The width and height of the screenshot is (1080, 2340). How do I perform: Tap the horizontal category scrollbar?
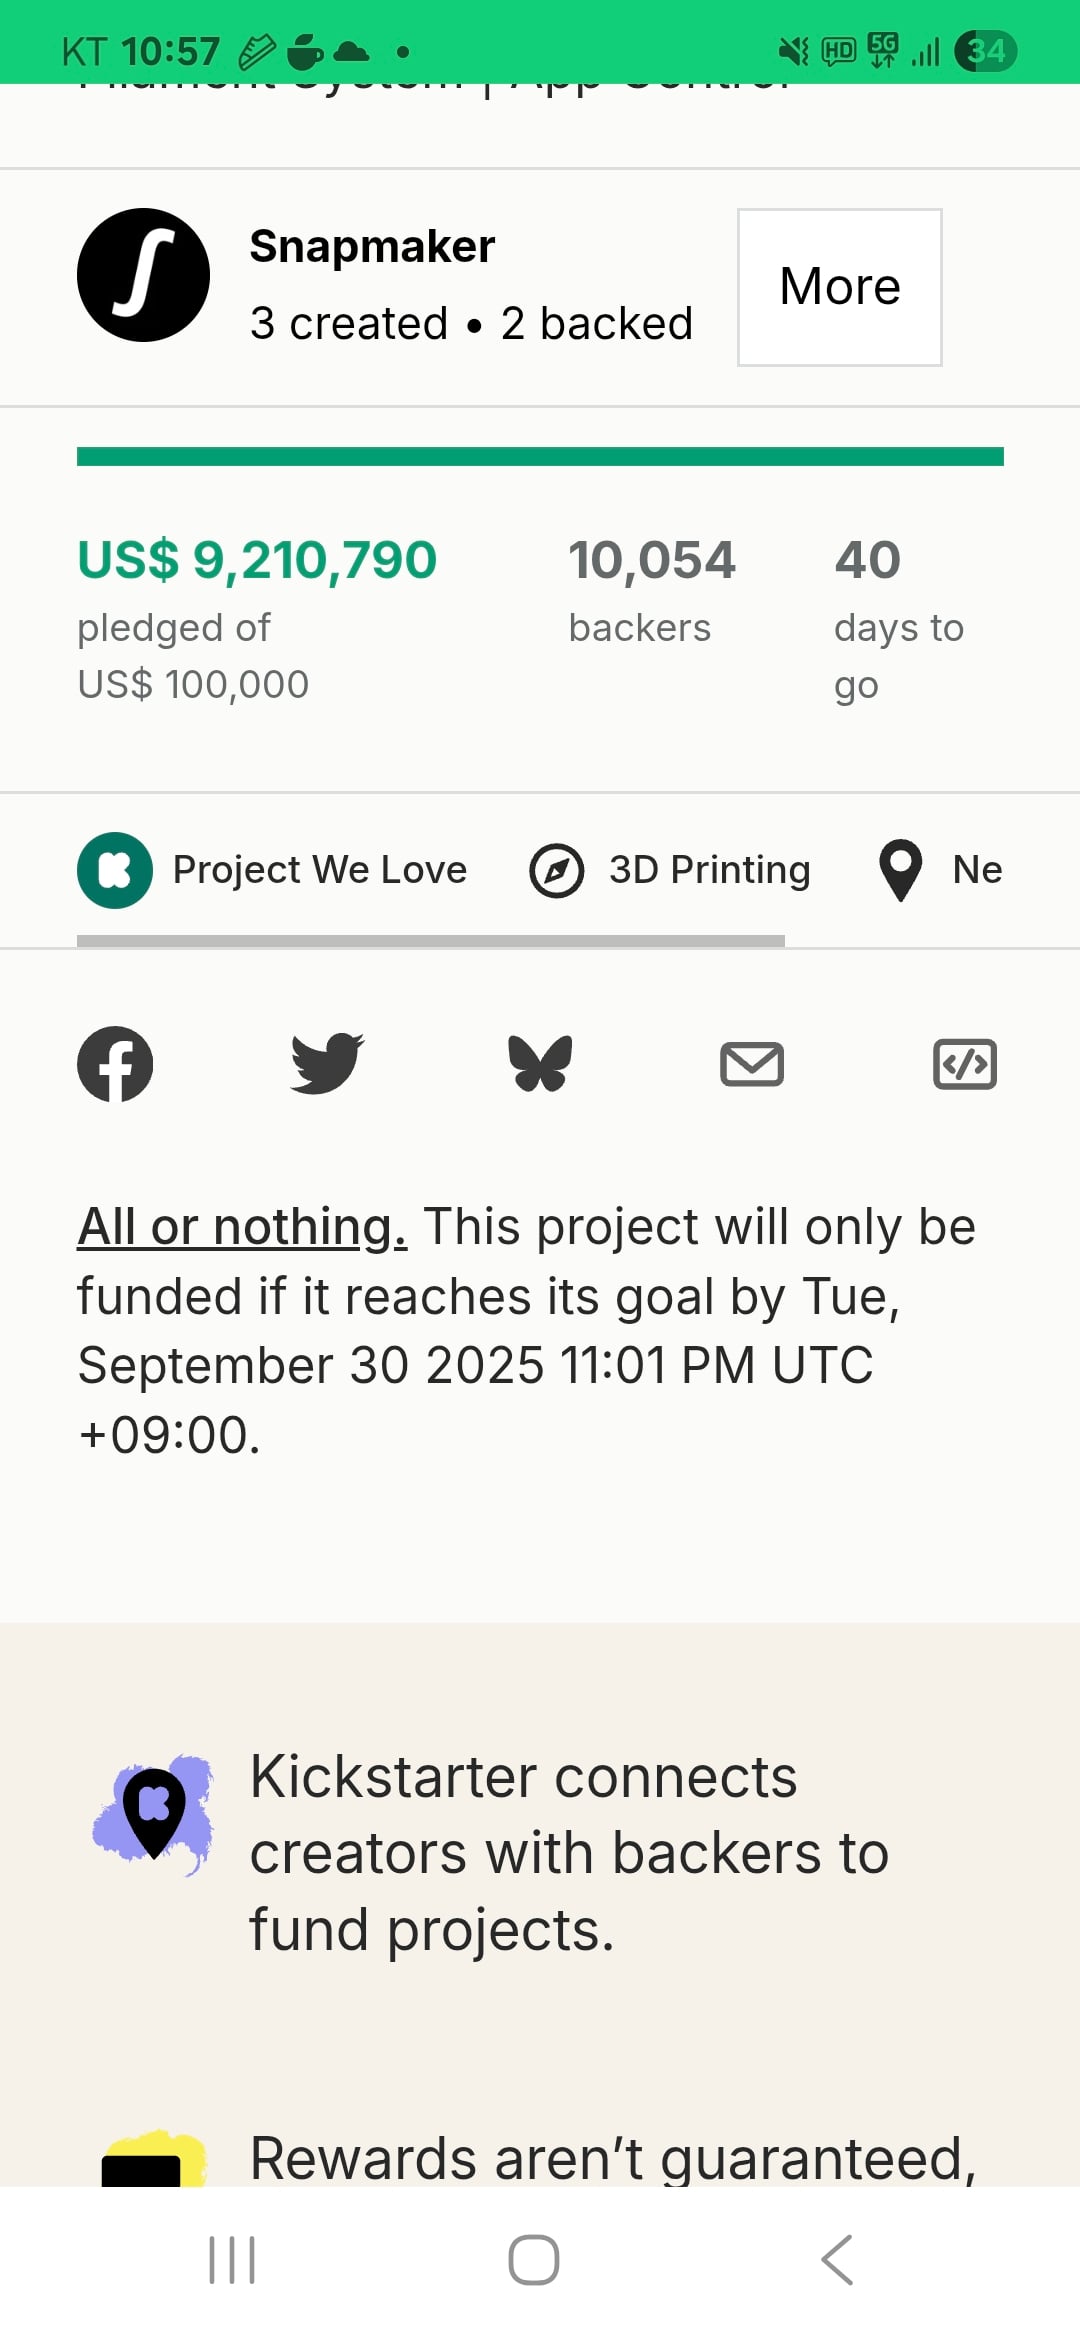tap(431, 941)
